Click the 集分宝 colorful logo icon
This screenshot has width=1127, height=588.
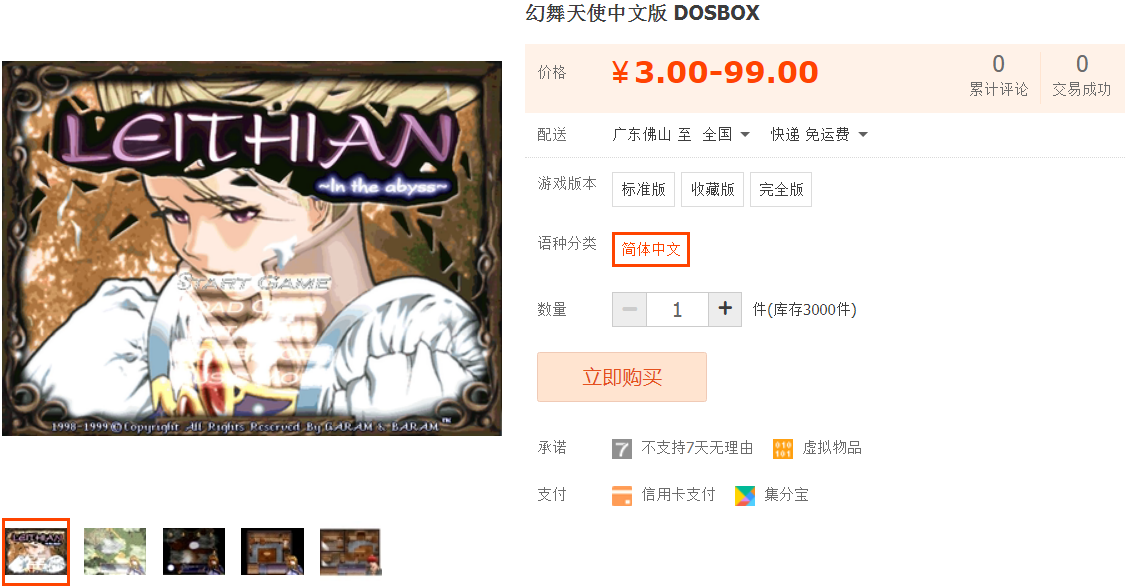tap(745, 495)
